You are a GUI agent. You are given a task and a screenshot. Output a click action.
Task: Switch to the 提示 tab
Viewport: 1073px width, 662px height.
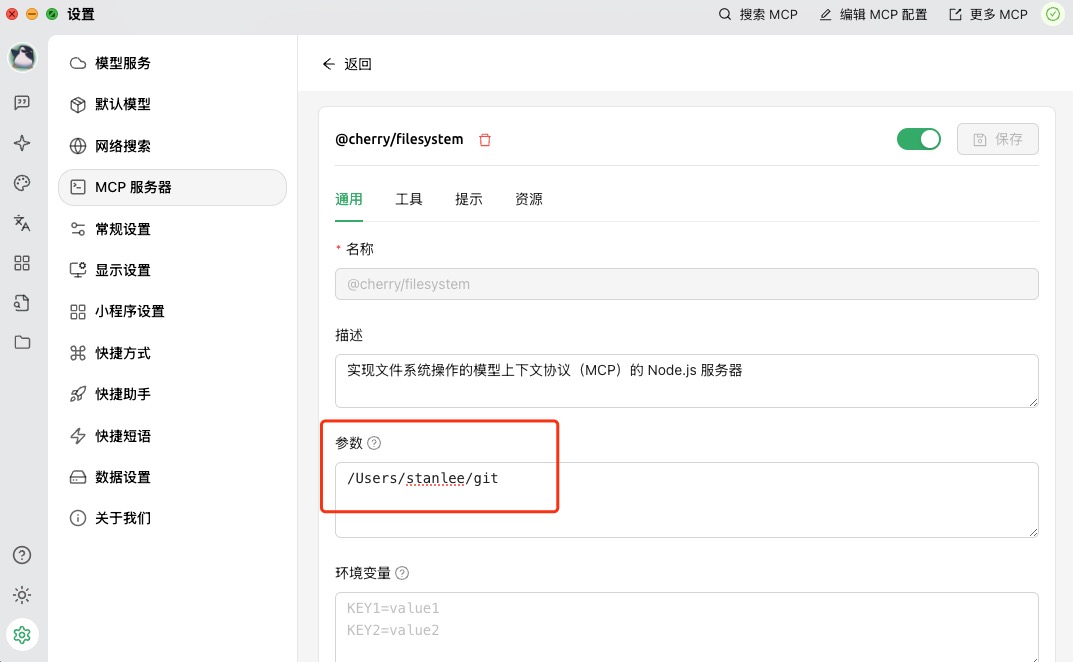[469, 199]
